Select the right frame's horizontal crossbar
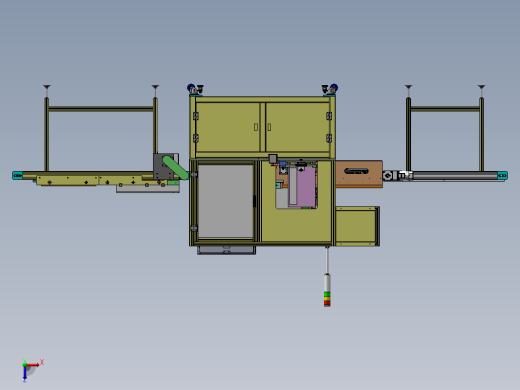 (445, 109)
